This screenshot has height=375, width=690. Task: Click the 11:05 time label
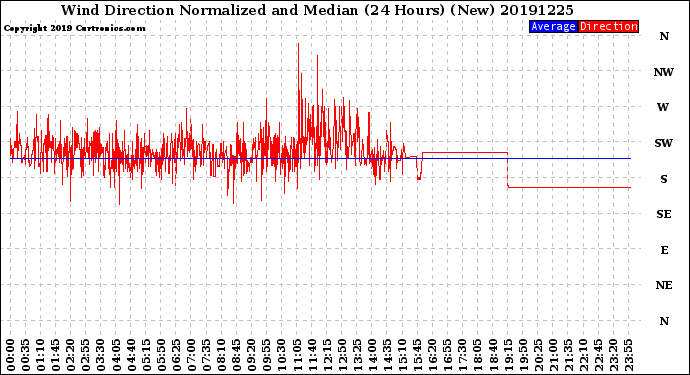point(297,355)
